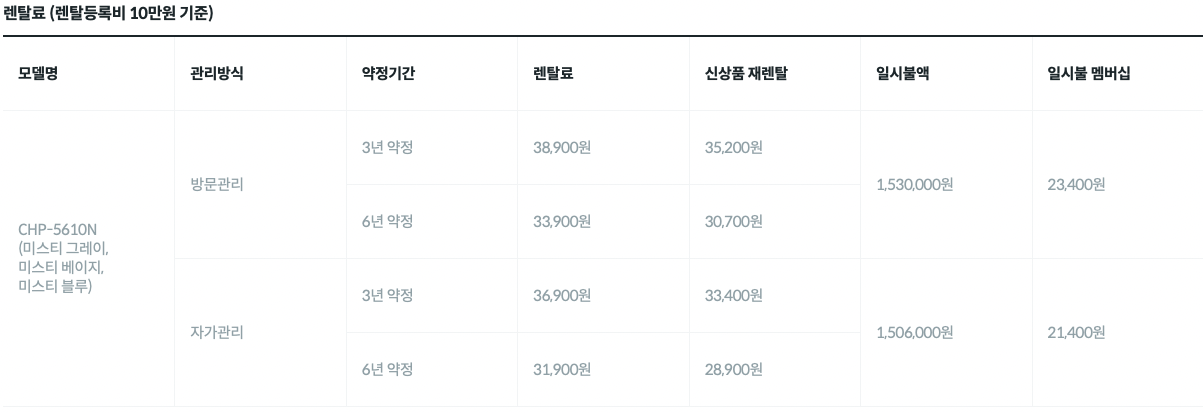Select the 35,200원 re-rental price
Screen dimensions: 1203x413
[734, 147]
